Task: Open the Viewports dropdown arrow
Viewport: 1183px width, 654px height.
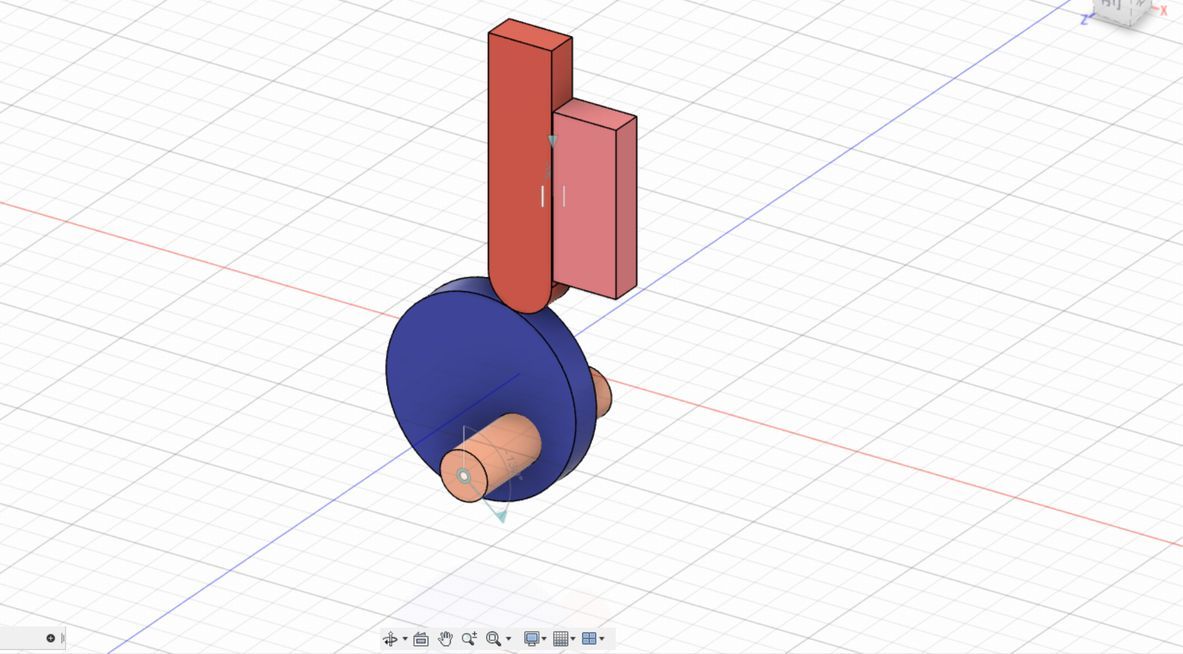Action: click(601, 639)
